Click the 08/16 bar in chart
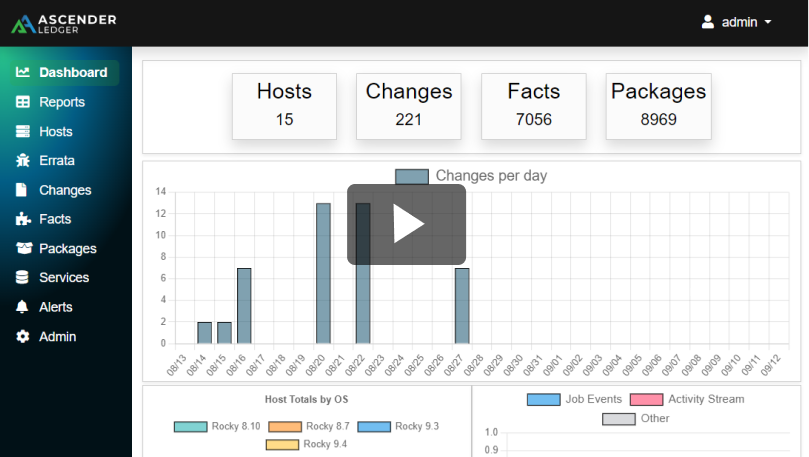 coord(244,306)
